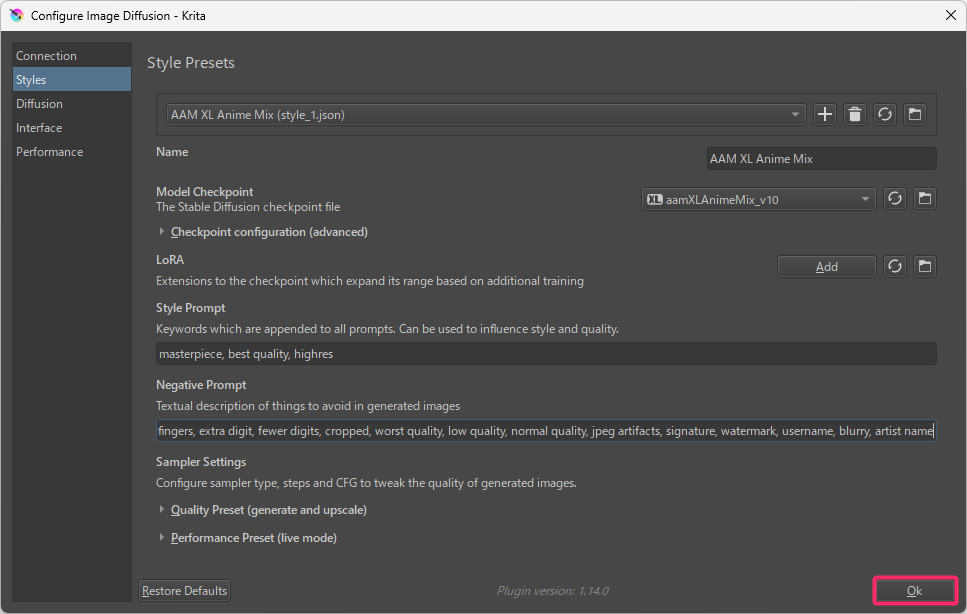Click the Add LoRA button

[x=826, y=266]
